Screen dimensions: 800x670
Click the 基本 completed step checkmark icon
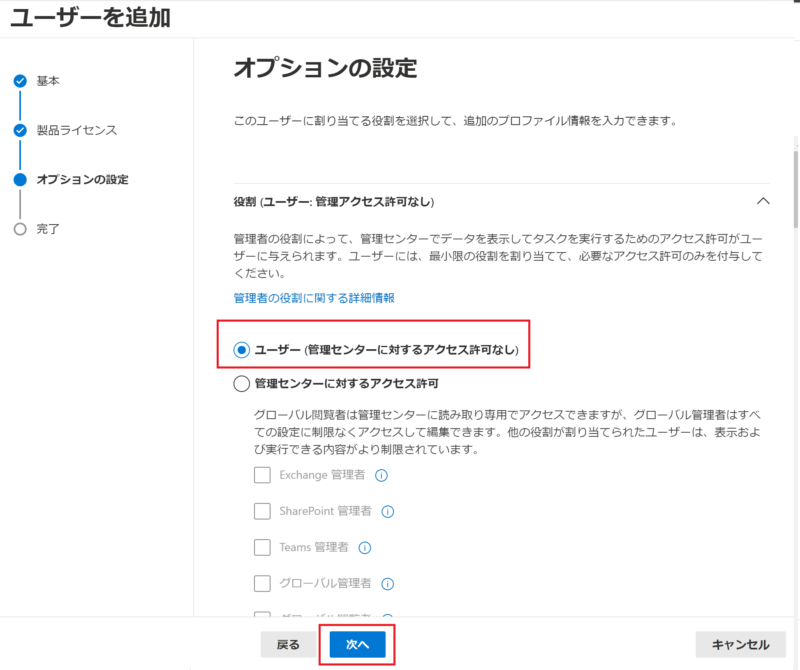click(x=20, y=81)
